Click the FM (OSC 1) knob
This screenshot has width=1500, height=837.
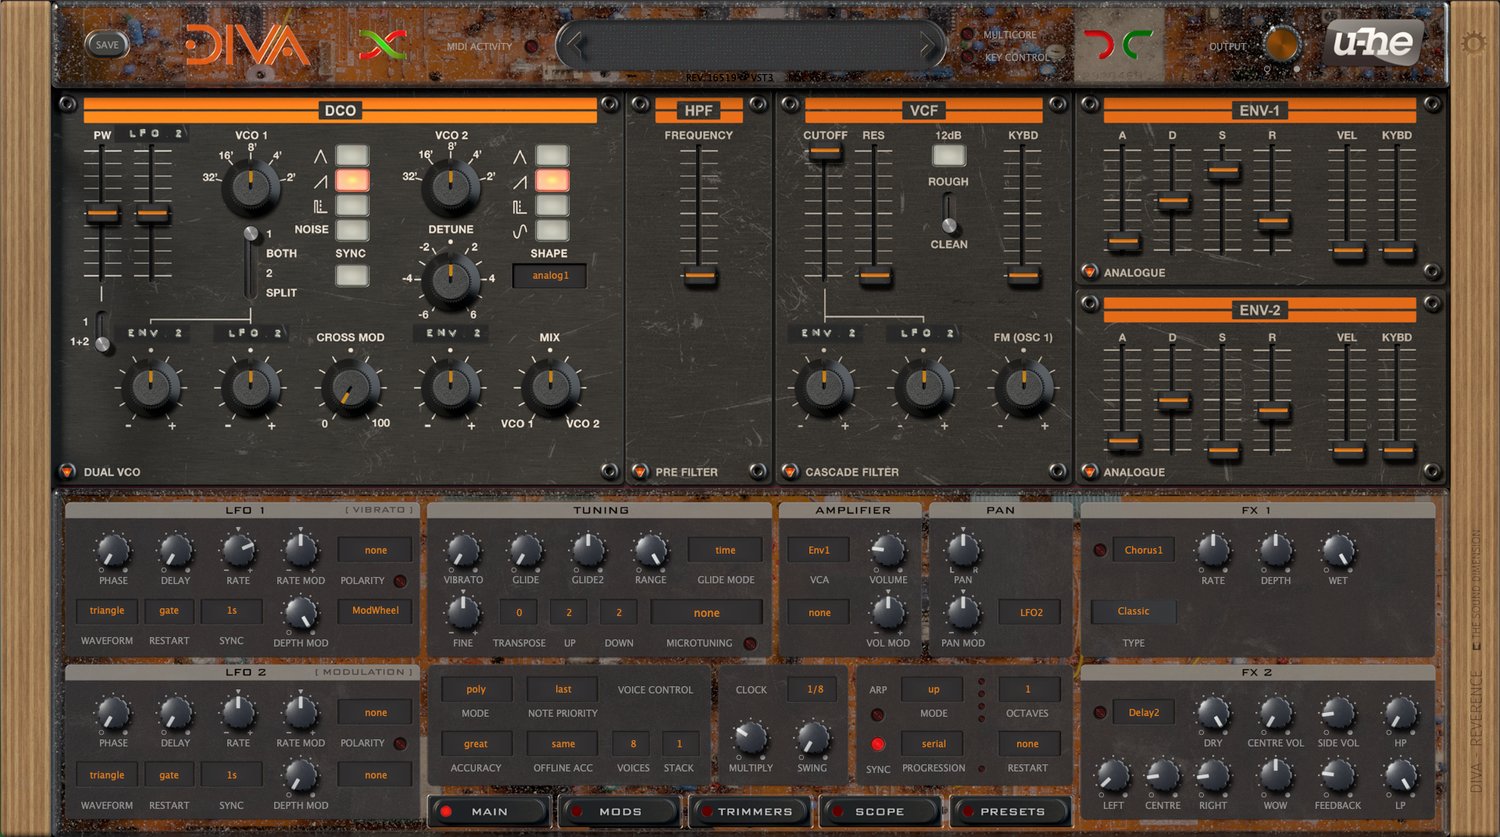pyautogui.click(x=1023, y=387)
